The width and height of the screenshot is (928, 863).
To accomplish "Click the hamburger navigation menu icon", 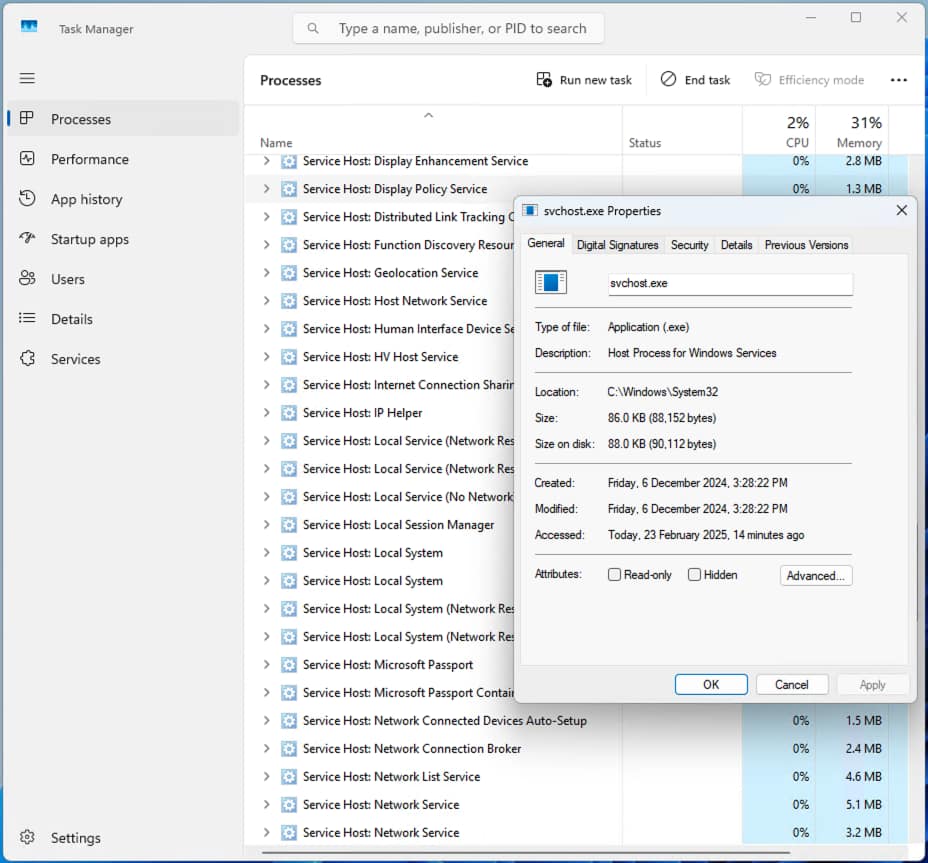I will click(x=27, y=78).
